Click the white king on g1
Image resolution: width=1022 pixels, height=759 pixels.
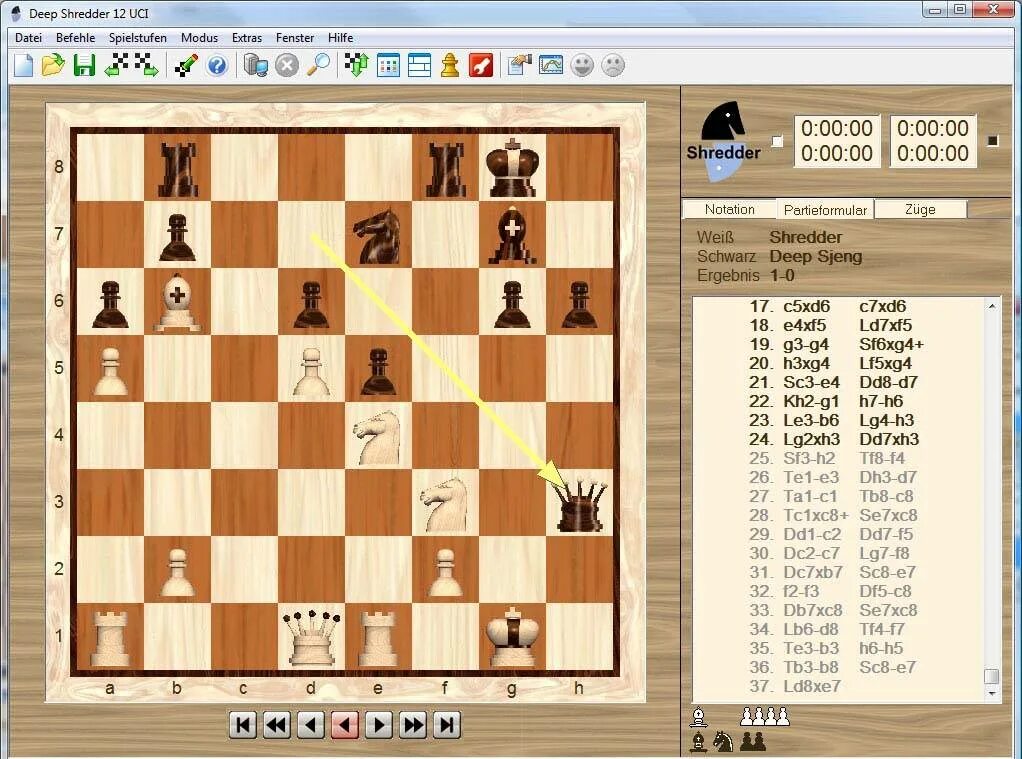513,637
